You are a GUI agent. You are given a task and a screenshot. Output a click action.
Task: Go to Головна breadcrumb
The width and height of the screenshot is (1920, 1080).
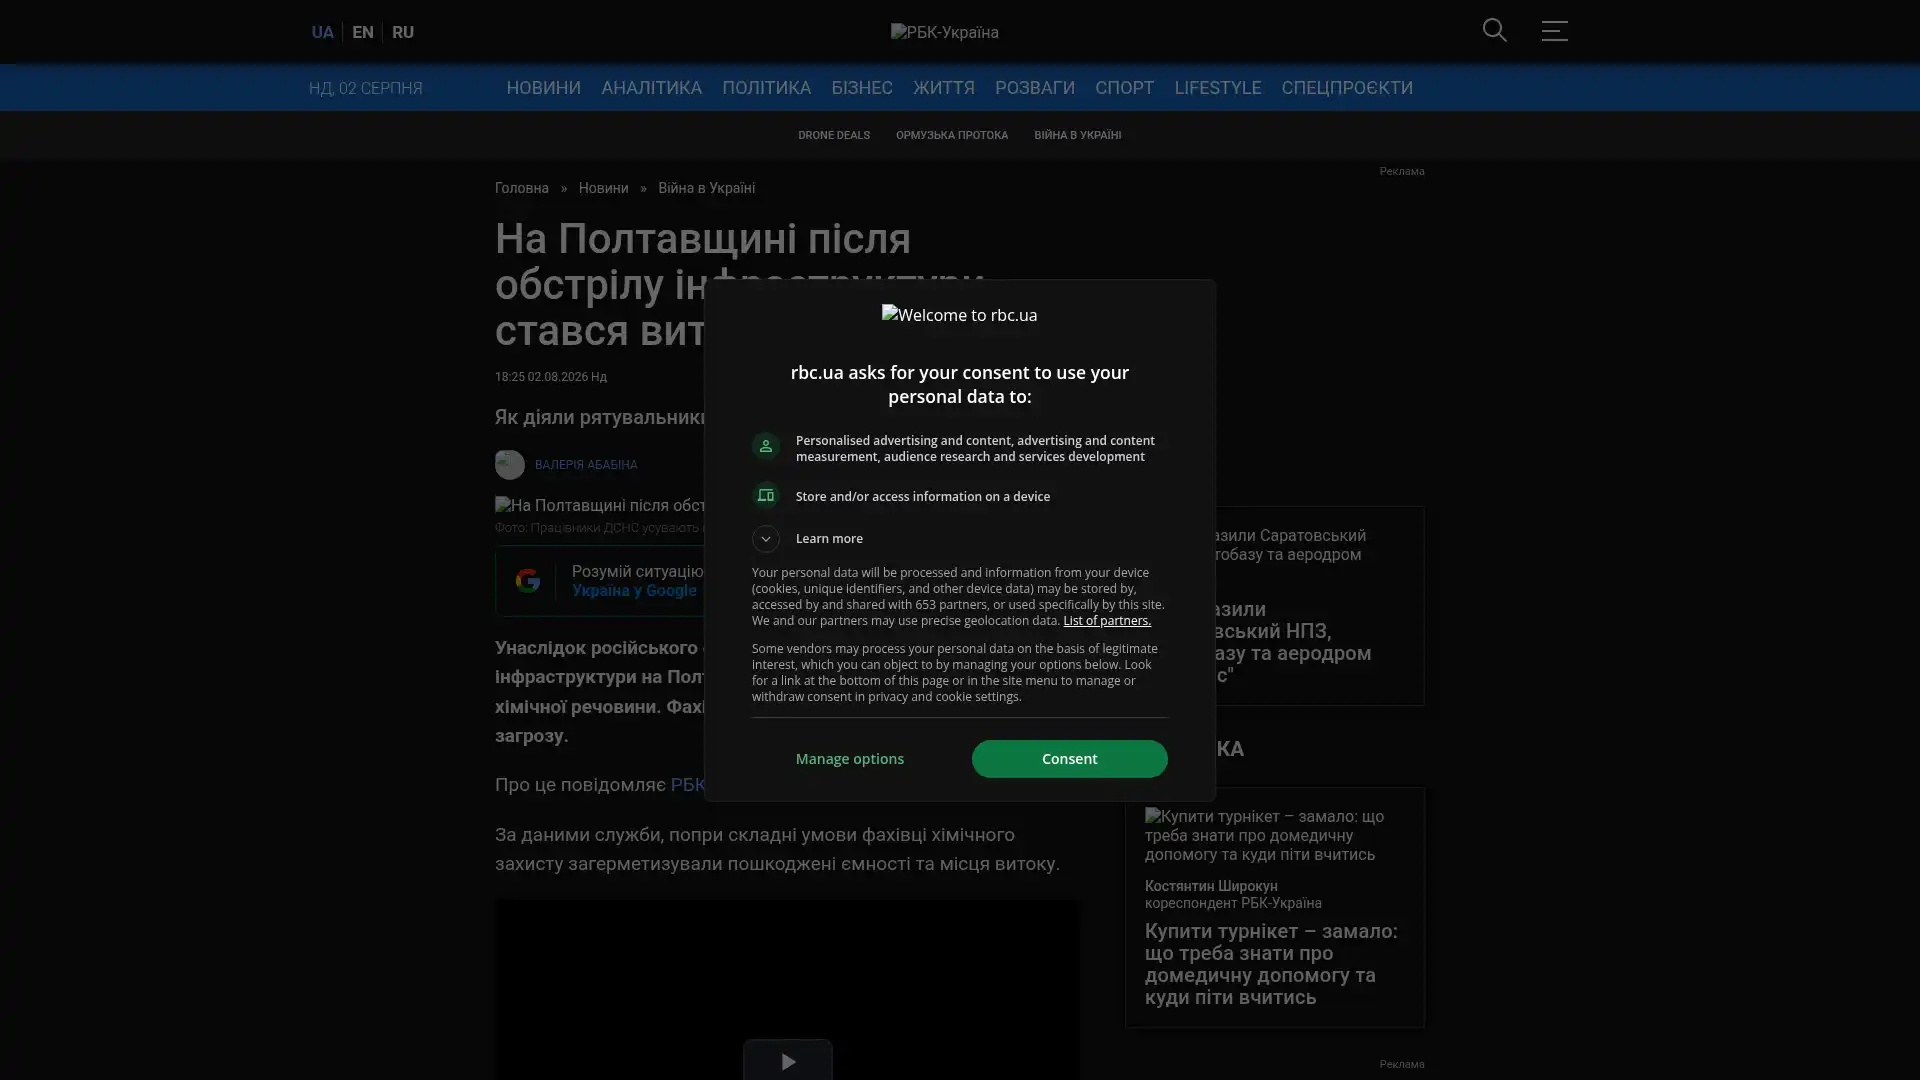click(x=521, y=188)
